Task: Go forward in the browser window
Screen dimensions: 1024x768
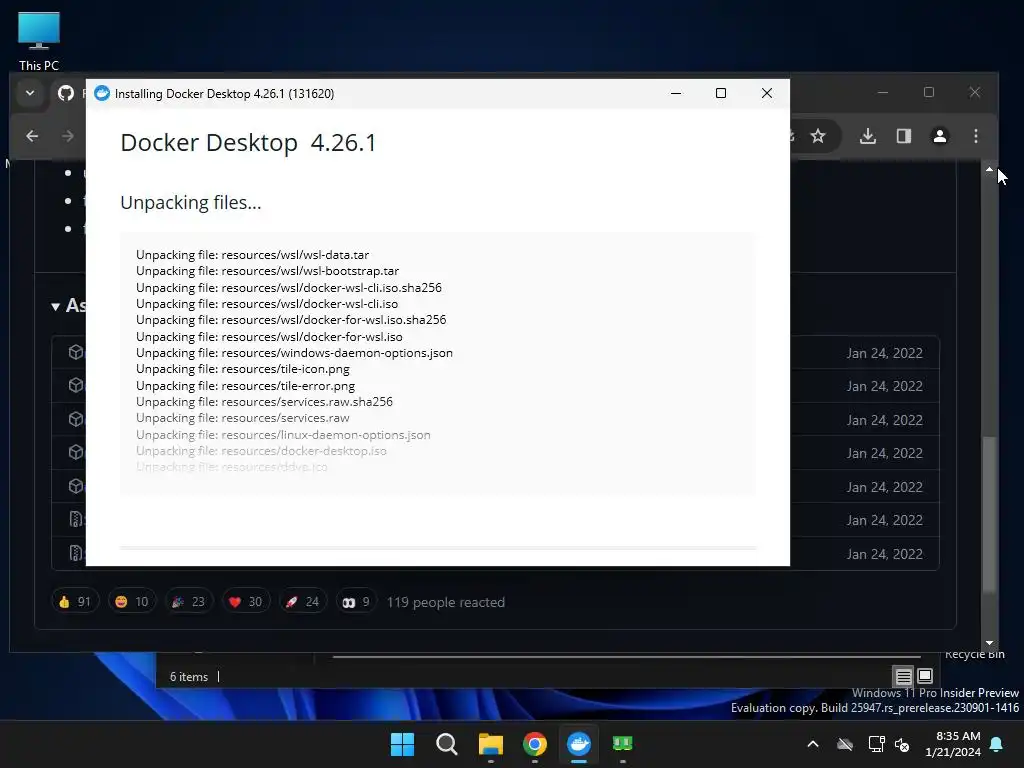Action: coord(67,136)
